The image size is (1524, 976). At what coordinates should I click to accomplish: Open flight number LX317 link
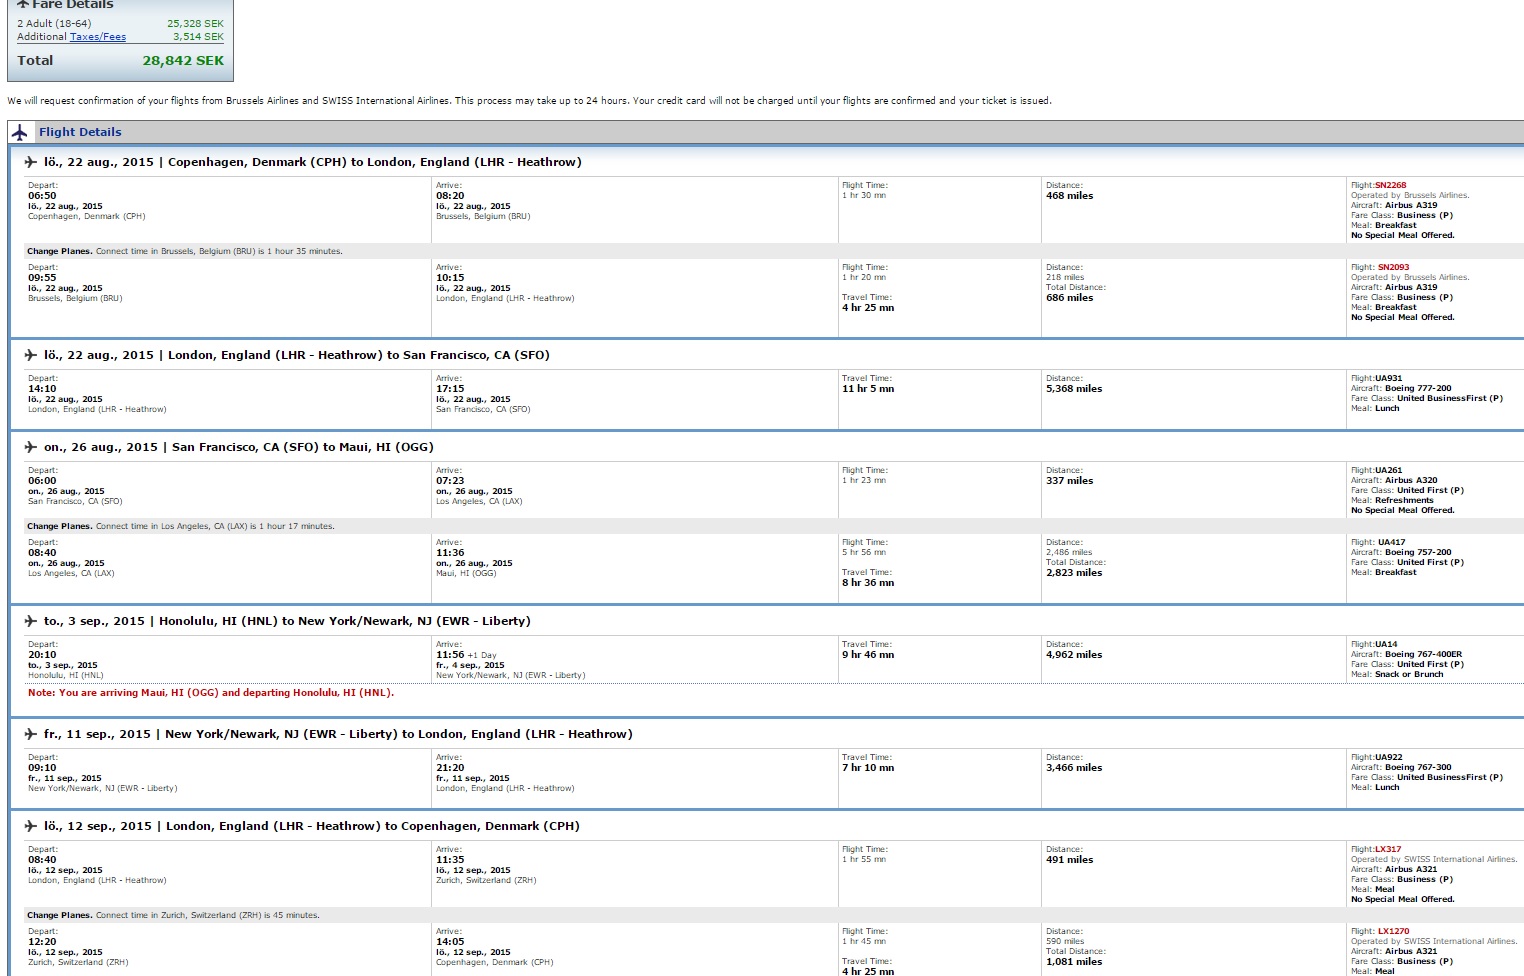click(x=1388, y=849)
